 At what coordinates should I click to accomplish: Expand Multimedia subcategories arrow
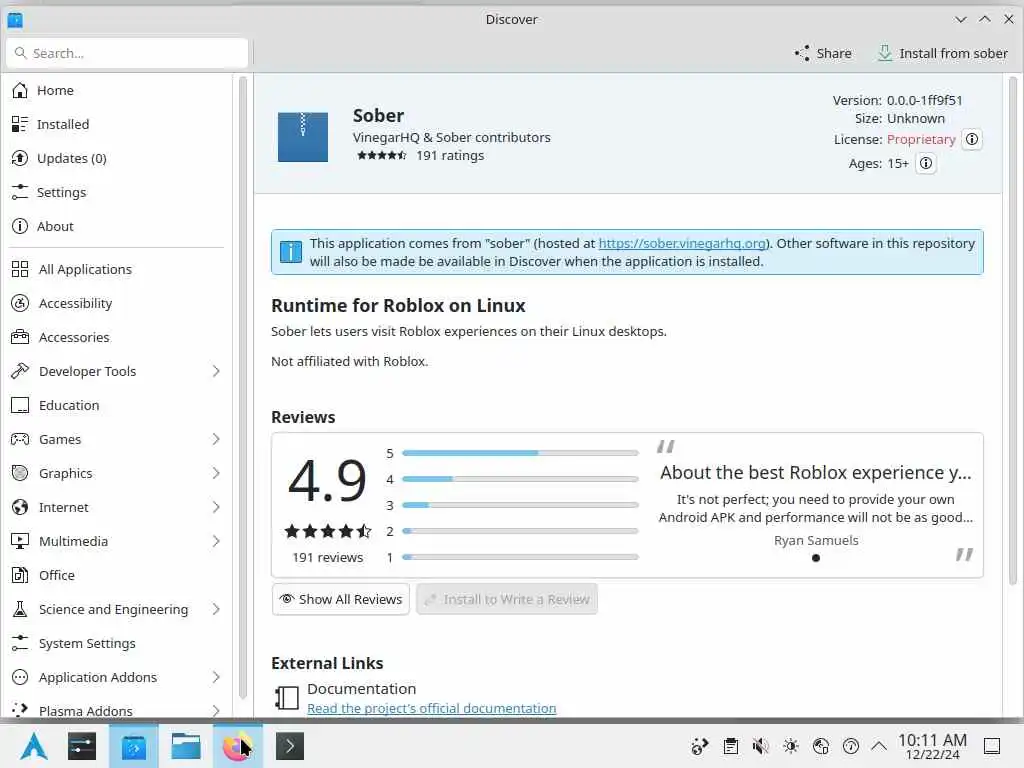(x=216, y=541)
